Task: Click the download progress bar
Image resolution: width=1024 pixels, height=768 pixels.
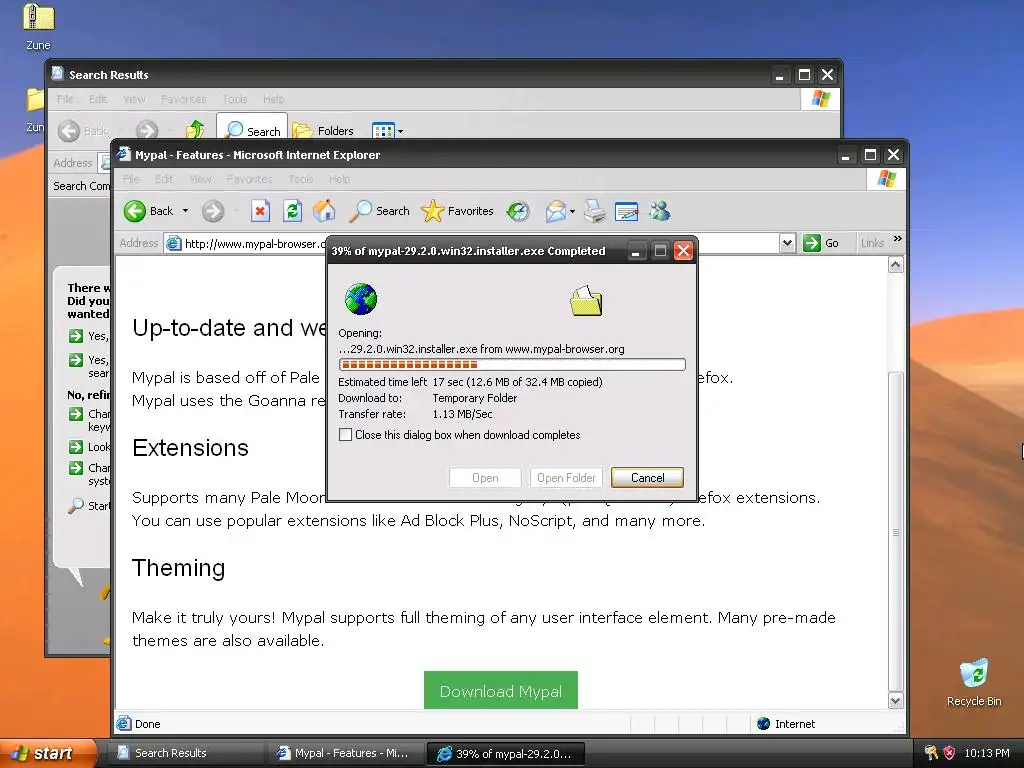Action: [512, 364]
